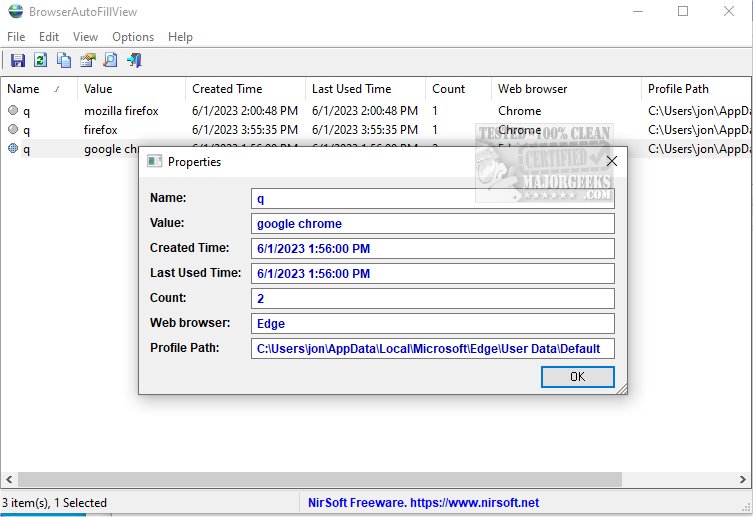Click the Copy Selected Items icon
The width and height of the screenshot is (753, 517).
point(64,60)
